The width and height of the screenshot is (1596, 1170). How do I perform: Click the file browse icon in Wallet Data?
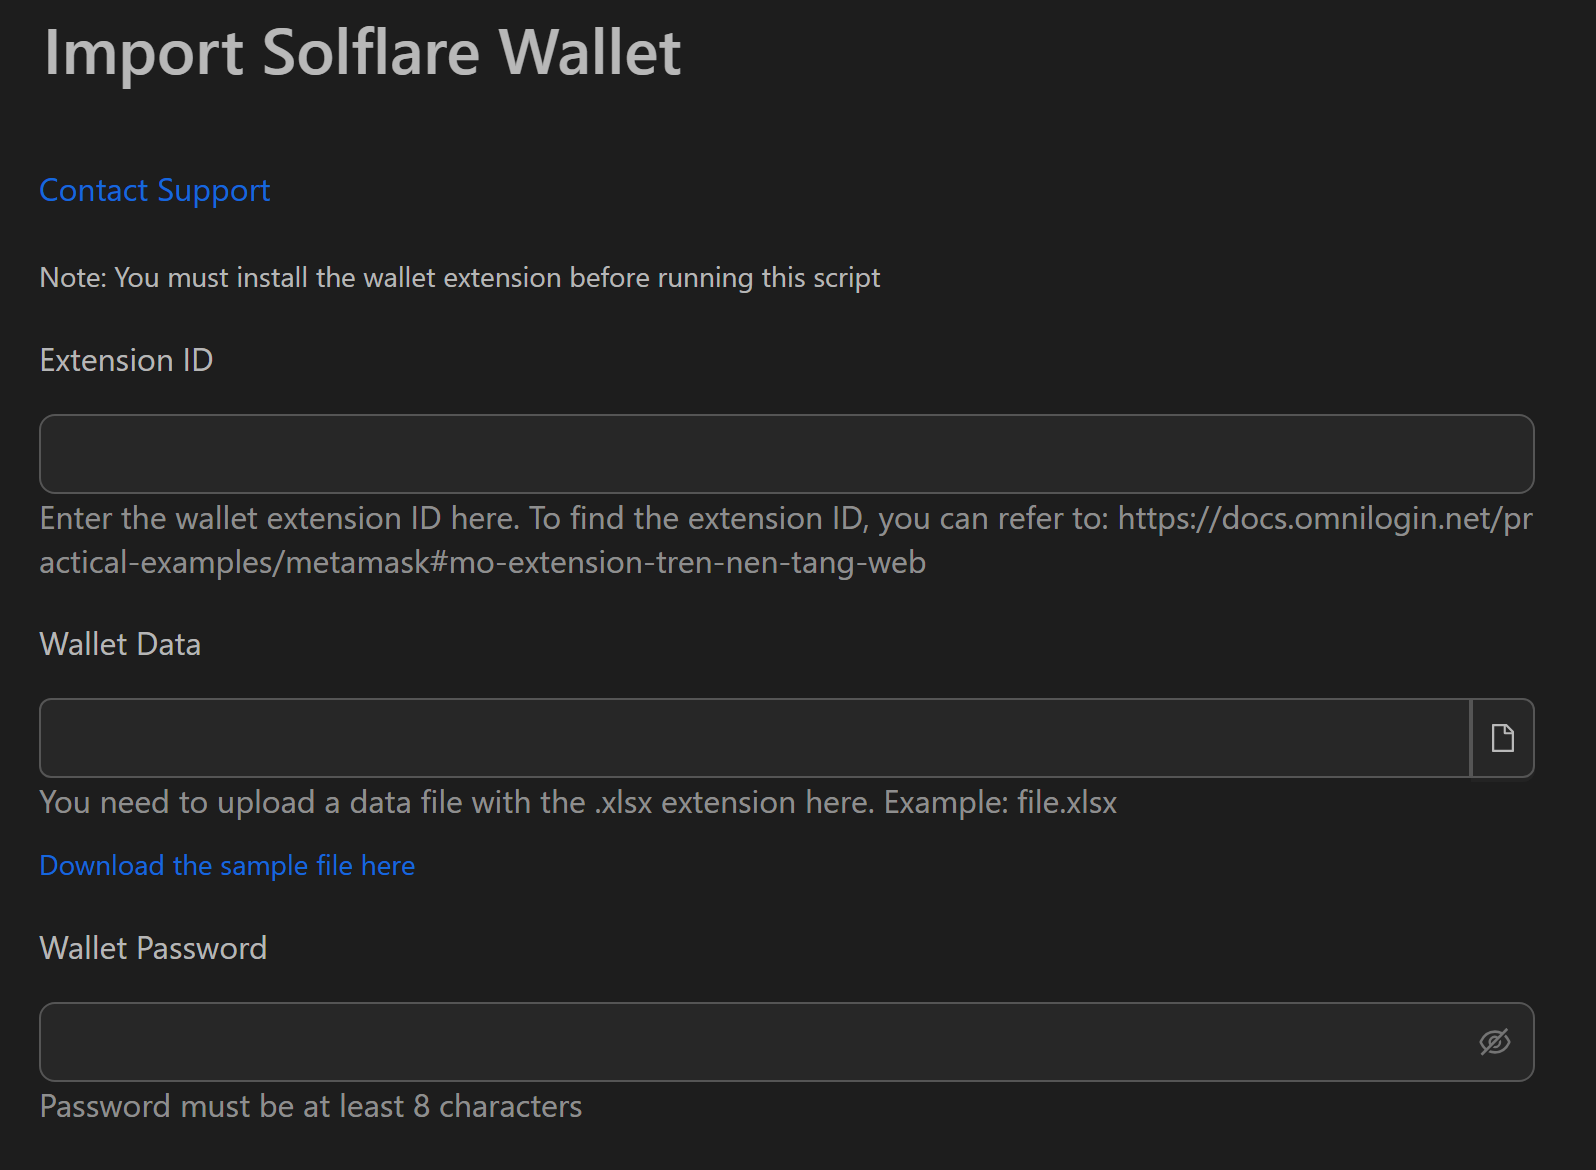tap(1502, 738)
